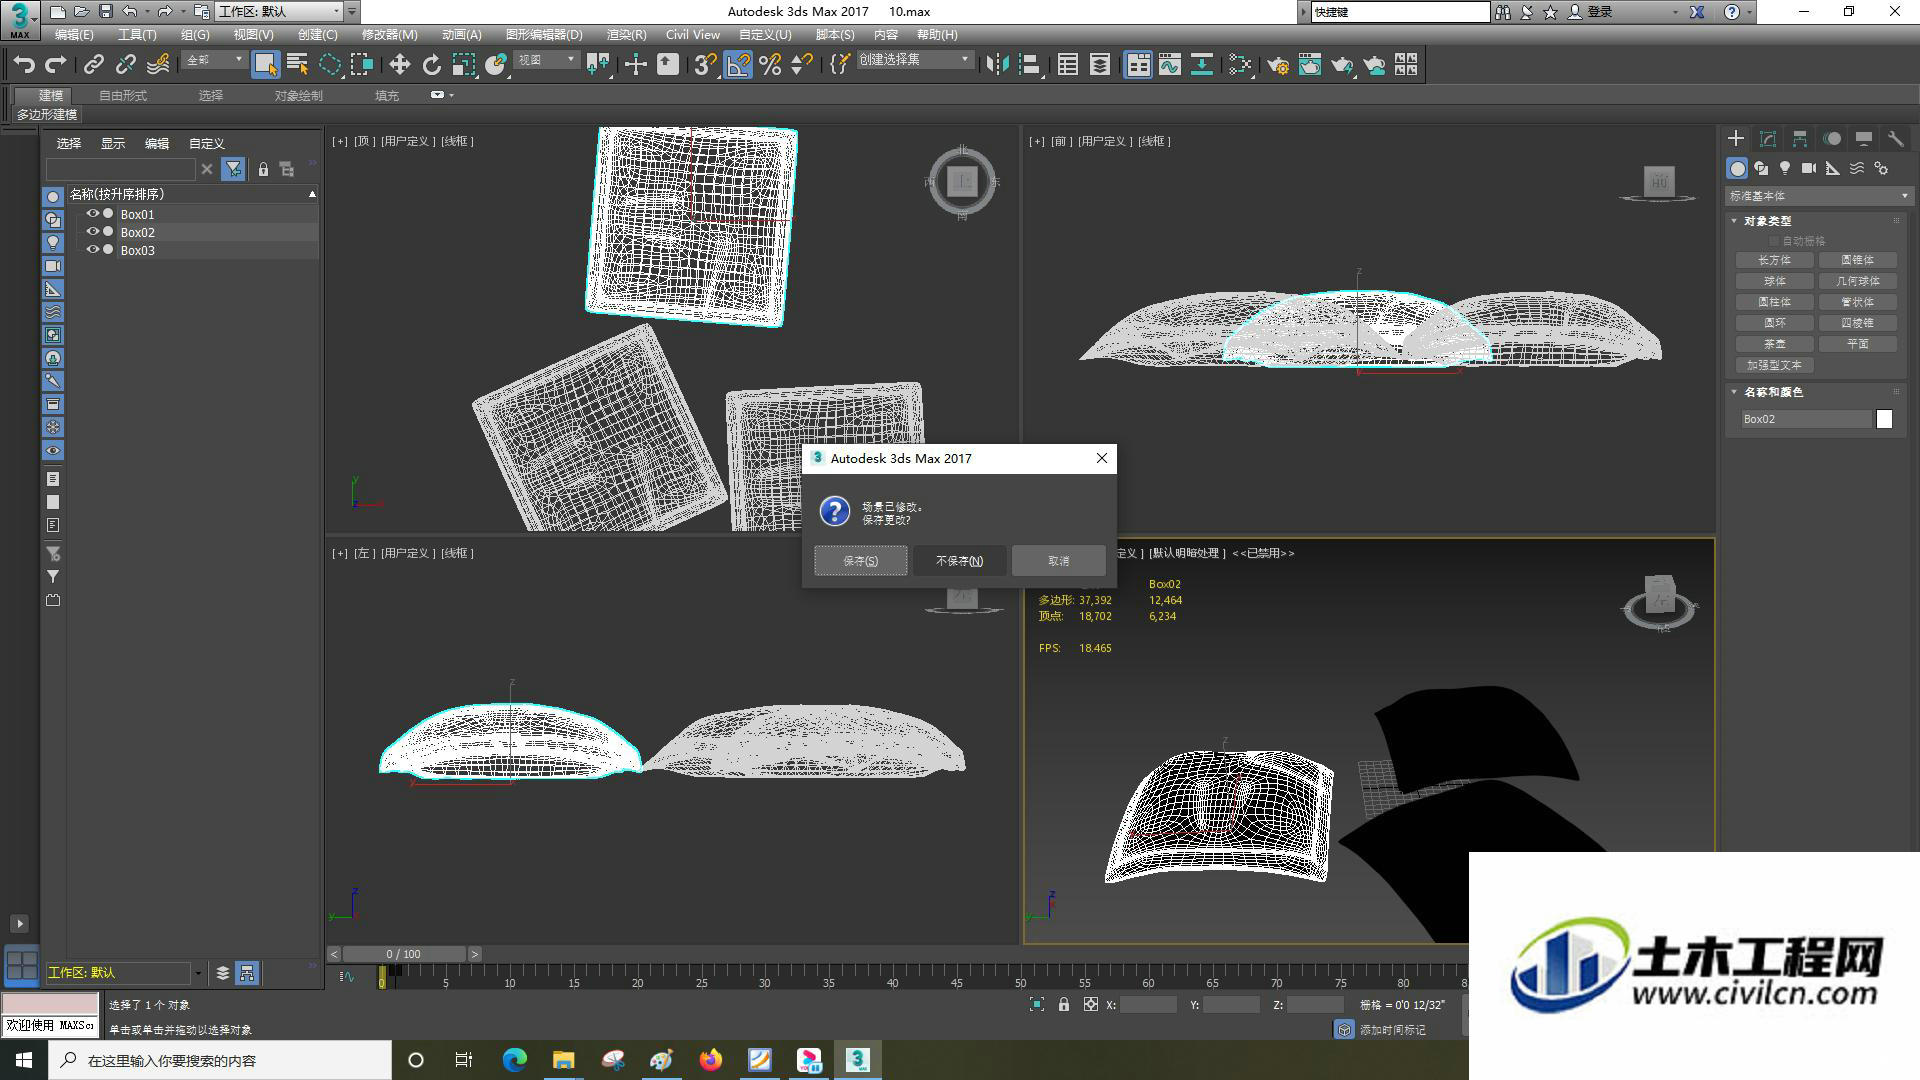Select the Select and Move tool
The width and height of the screenshot is (1920, 1080).
[x=399, y=65]
